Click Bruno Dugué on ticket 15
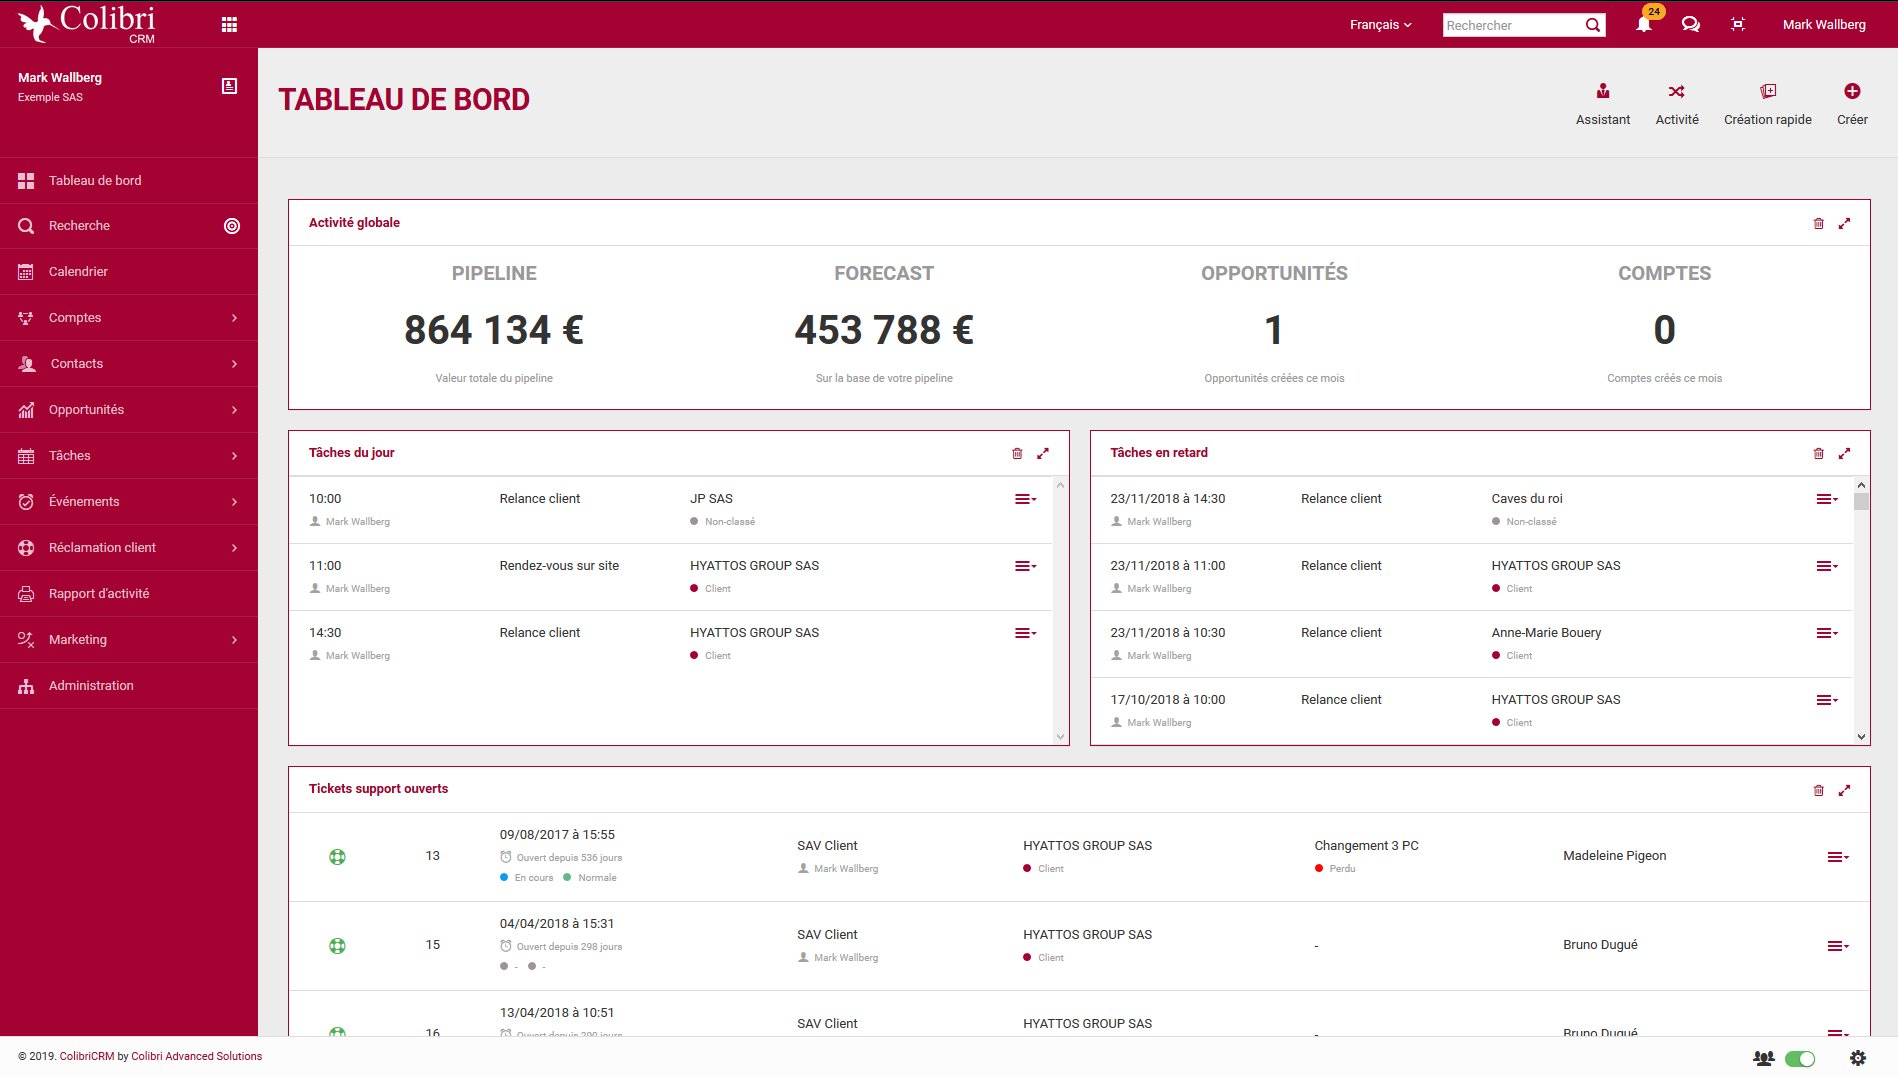The width and height of the screenshot is (1898, 1076). (1600, 945)
